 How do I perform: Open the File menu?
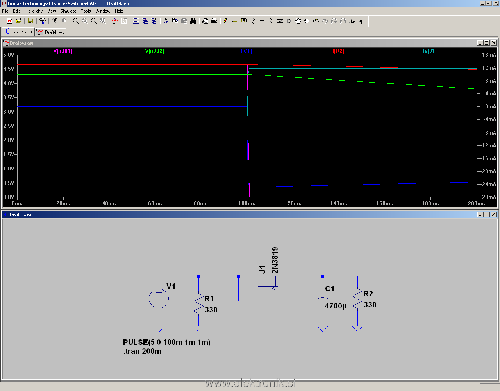(4, 11)
